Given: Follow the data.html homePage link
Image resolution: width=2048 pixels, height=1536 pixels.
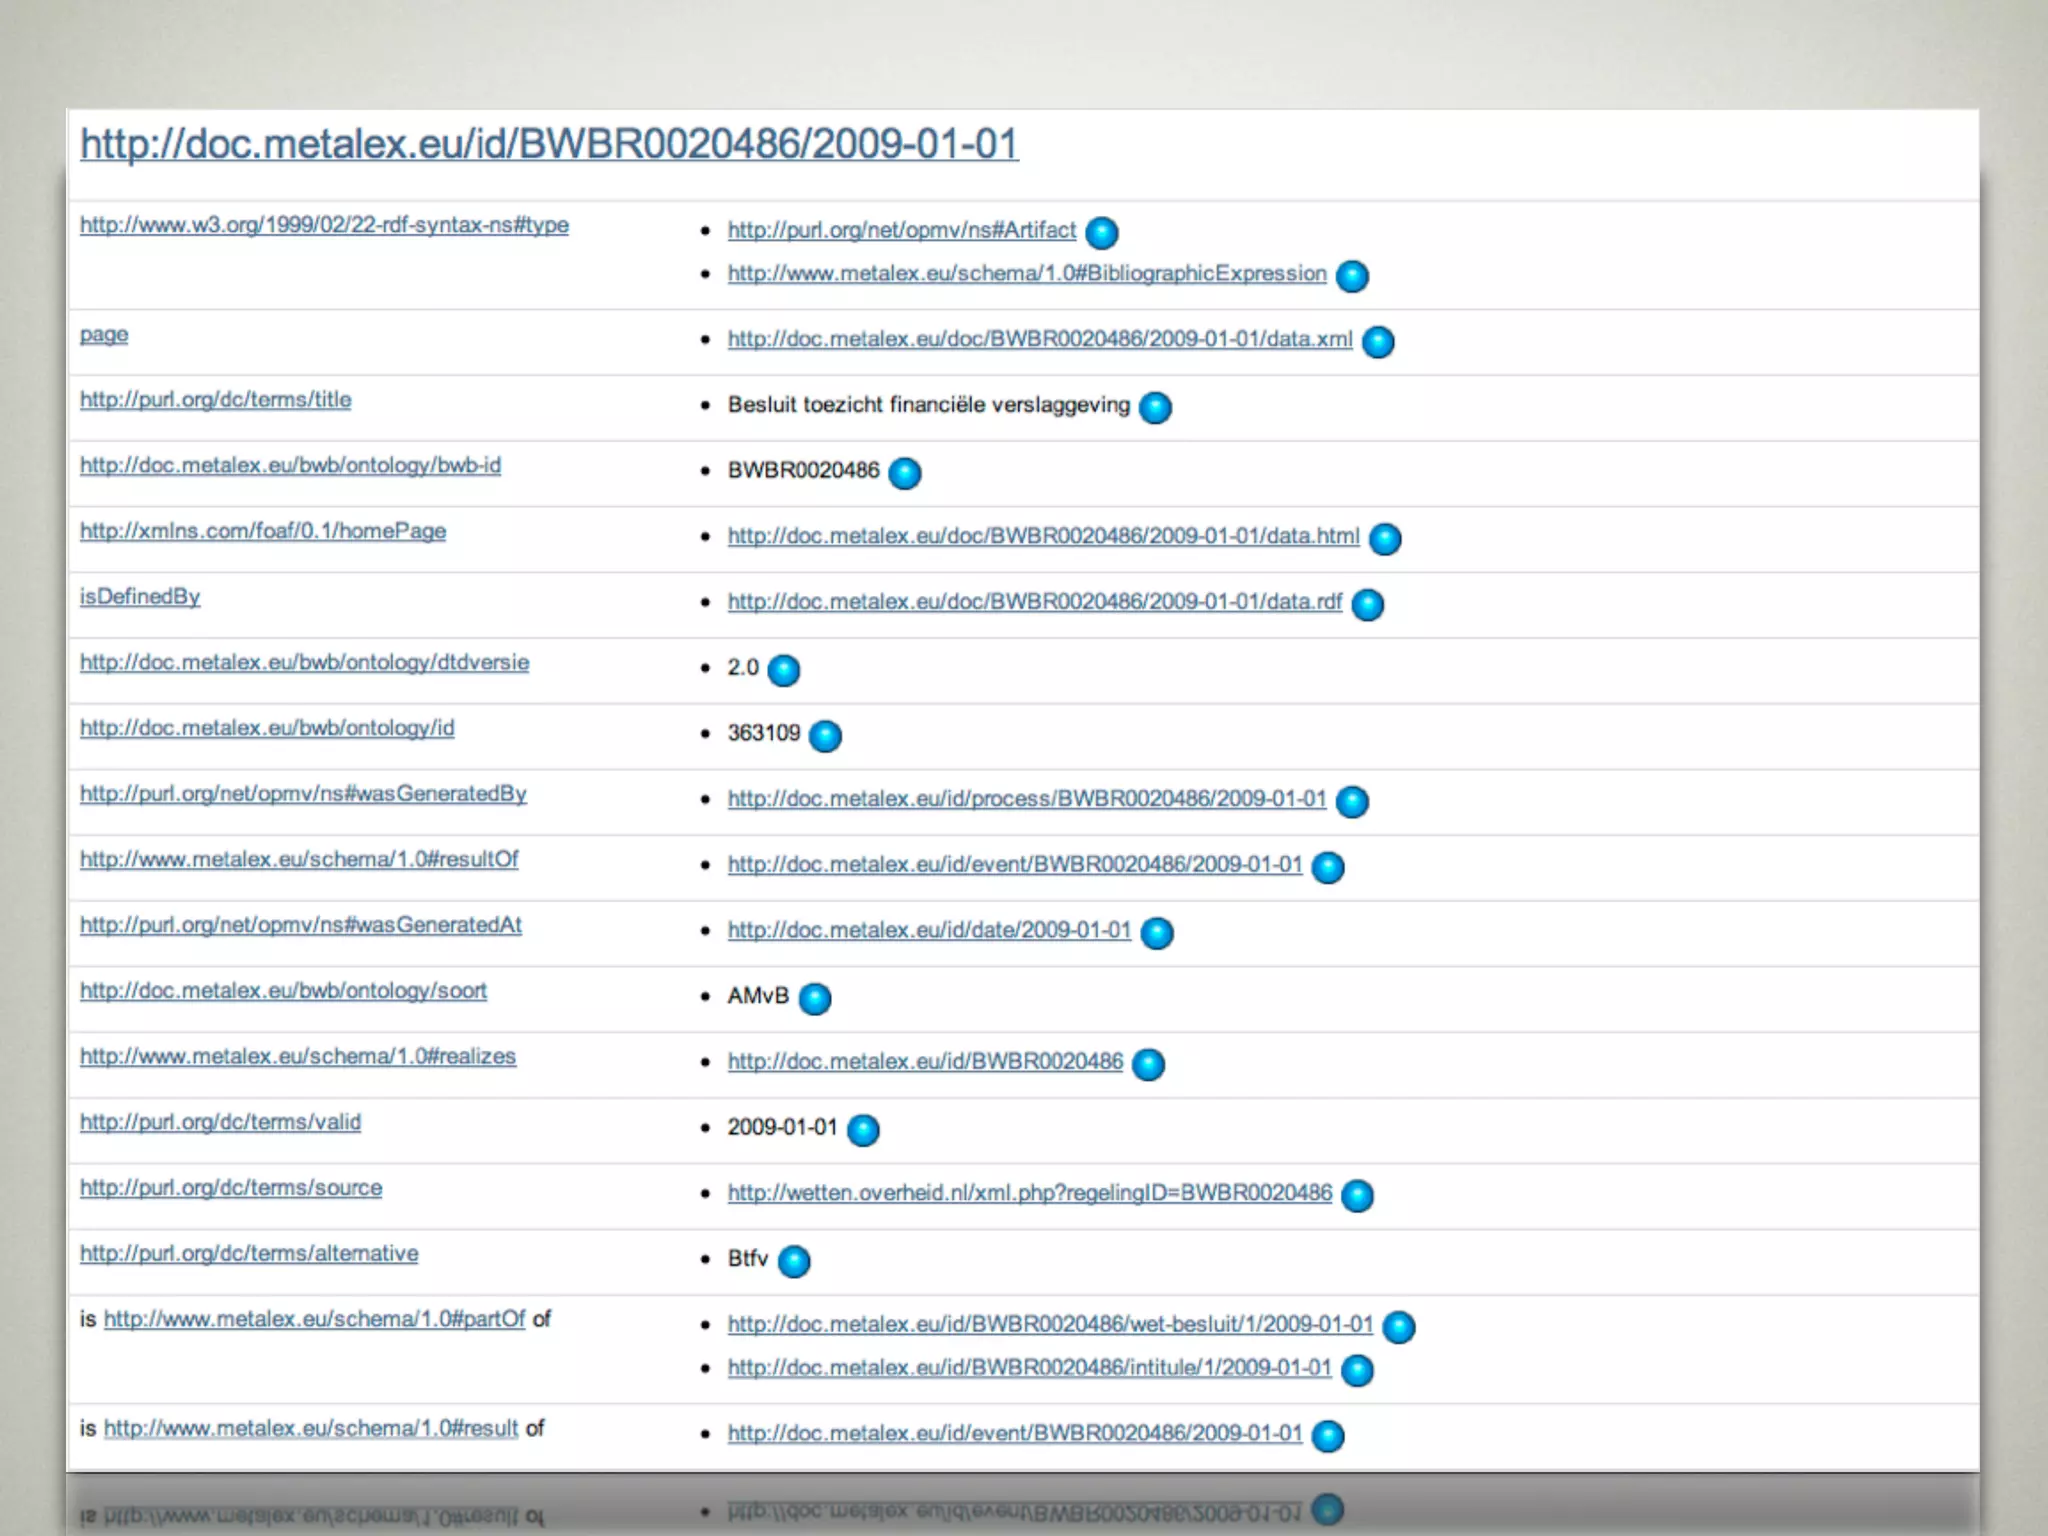Looking at the screenshot, I should [x=1043, y=536].
